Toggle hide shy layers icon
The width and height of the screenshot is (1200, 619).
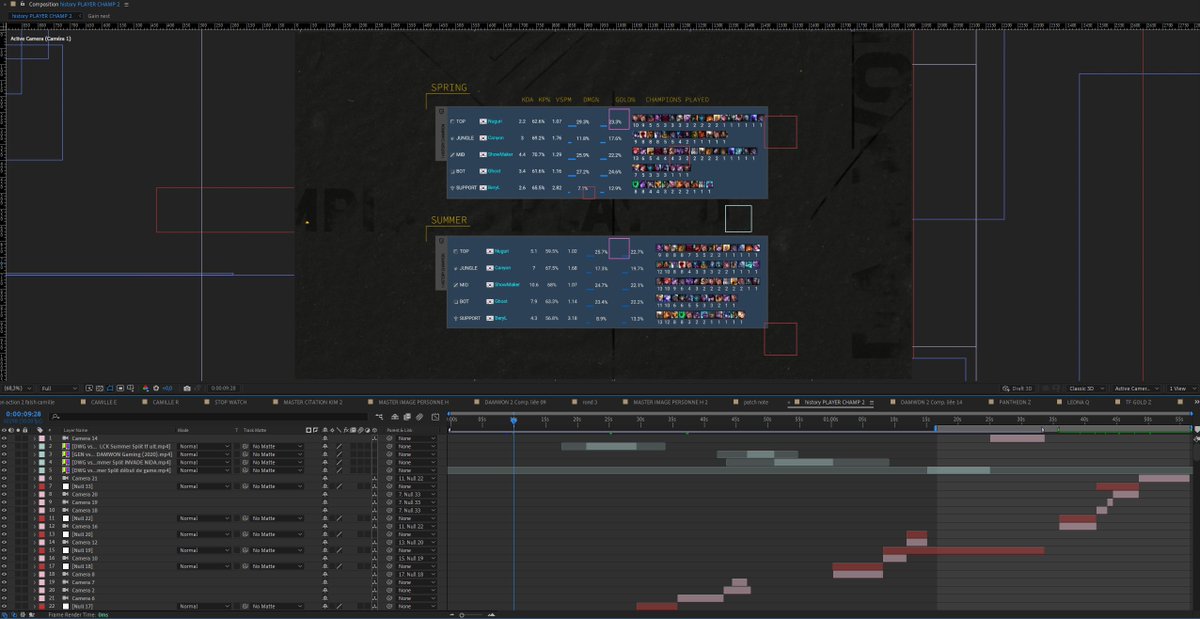pos(394,416)
